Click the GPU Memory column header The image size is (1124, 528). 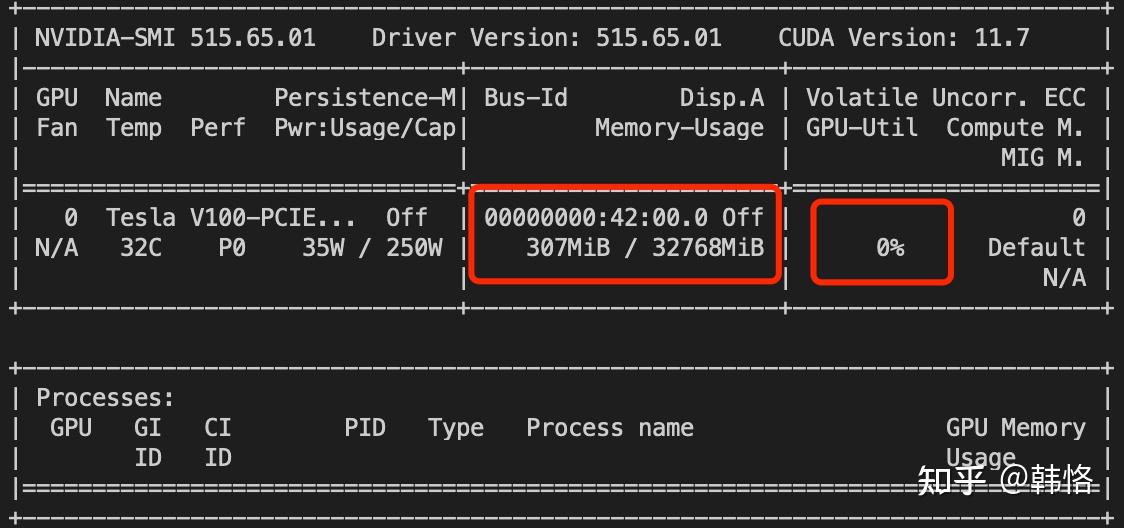pos(1016,428)
